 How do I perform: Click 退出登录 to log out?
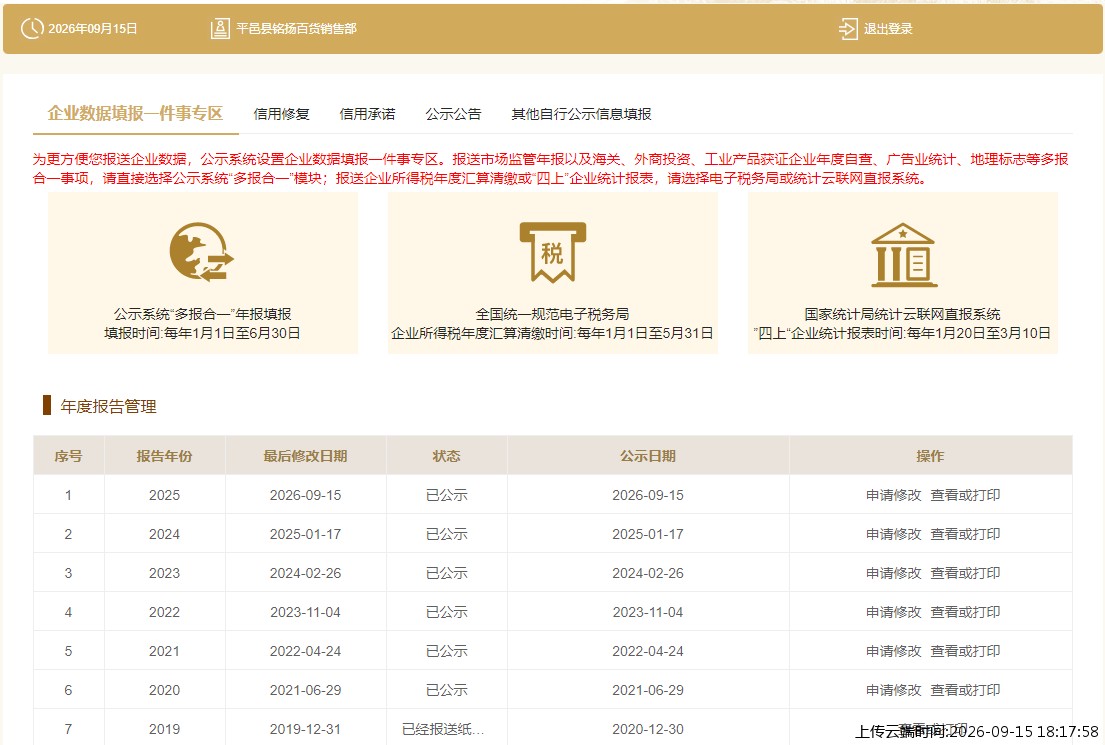pos(888,29)
